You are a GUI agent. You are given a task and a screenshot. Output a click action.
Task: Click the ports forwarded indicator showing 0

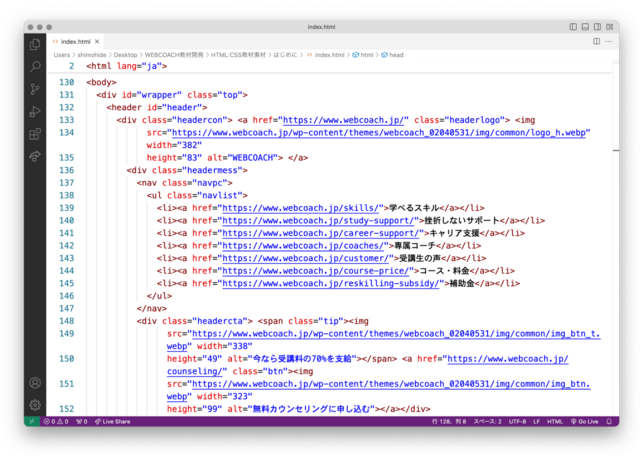pos(82,421)
